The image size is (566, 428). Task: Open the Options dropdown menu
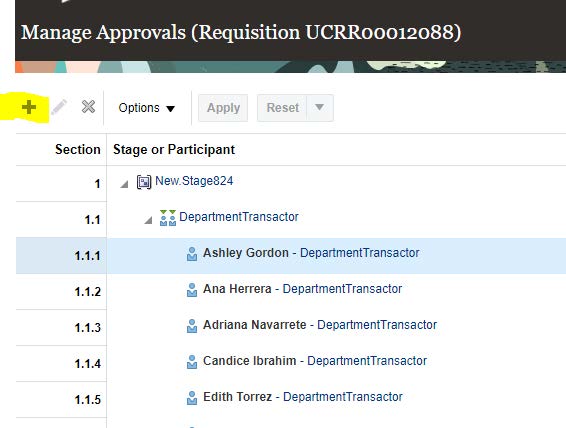(x=147, y=108)
